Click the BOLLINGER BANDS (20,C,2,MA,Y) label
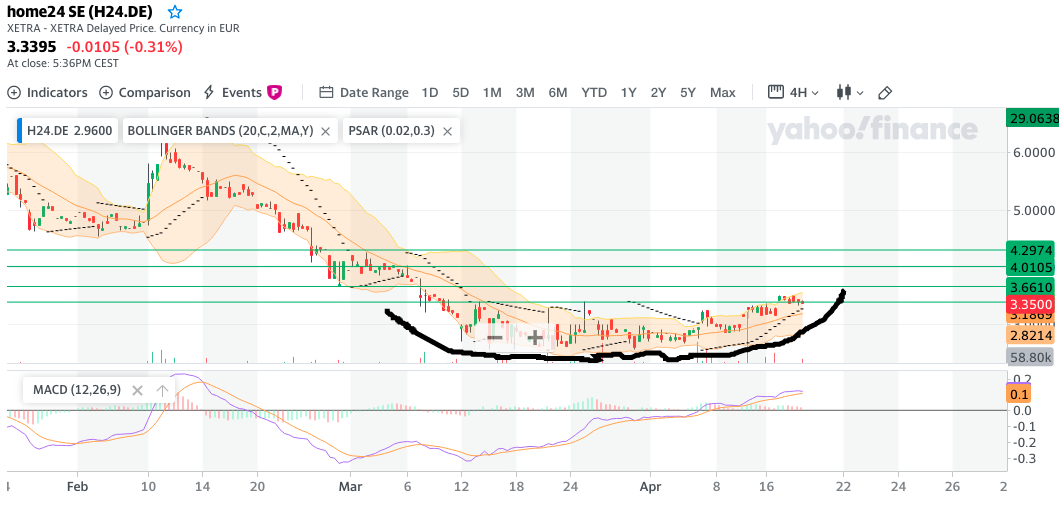This screenshot has width=1059, height=517. coord(220,131)
